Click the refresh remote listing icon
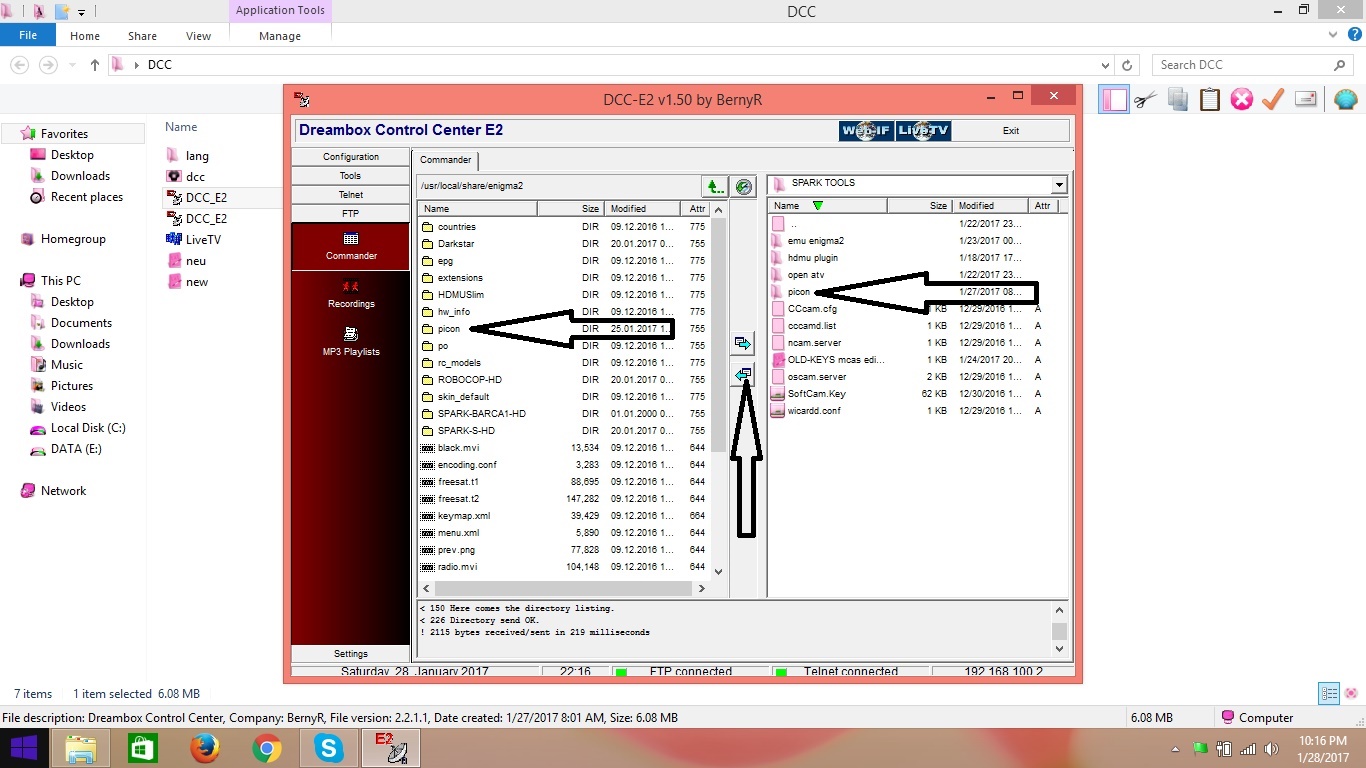 coord(744,186)
